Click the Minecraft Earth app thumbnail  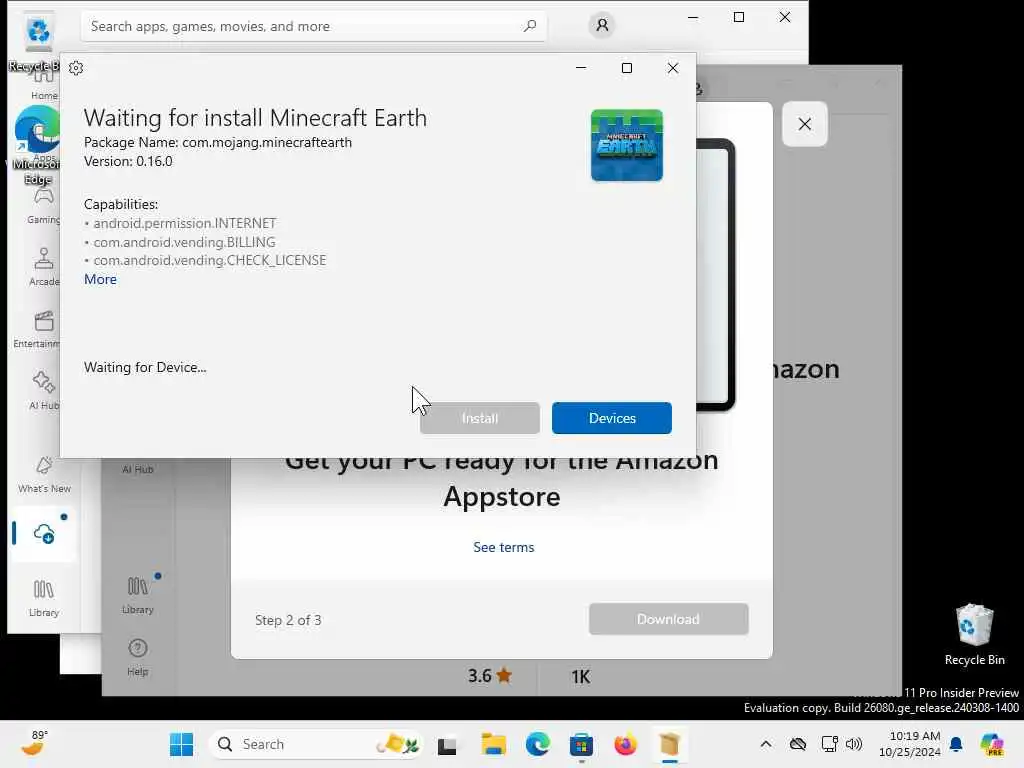pos(626,145)
